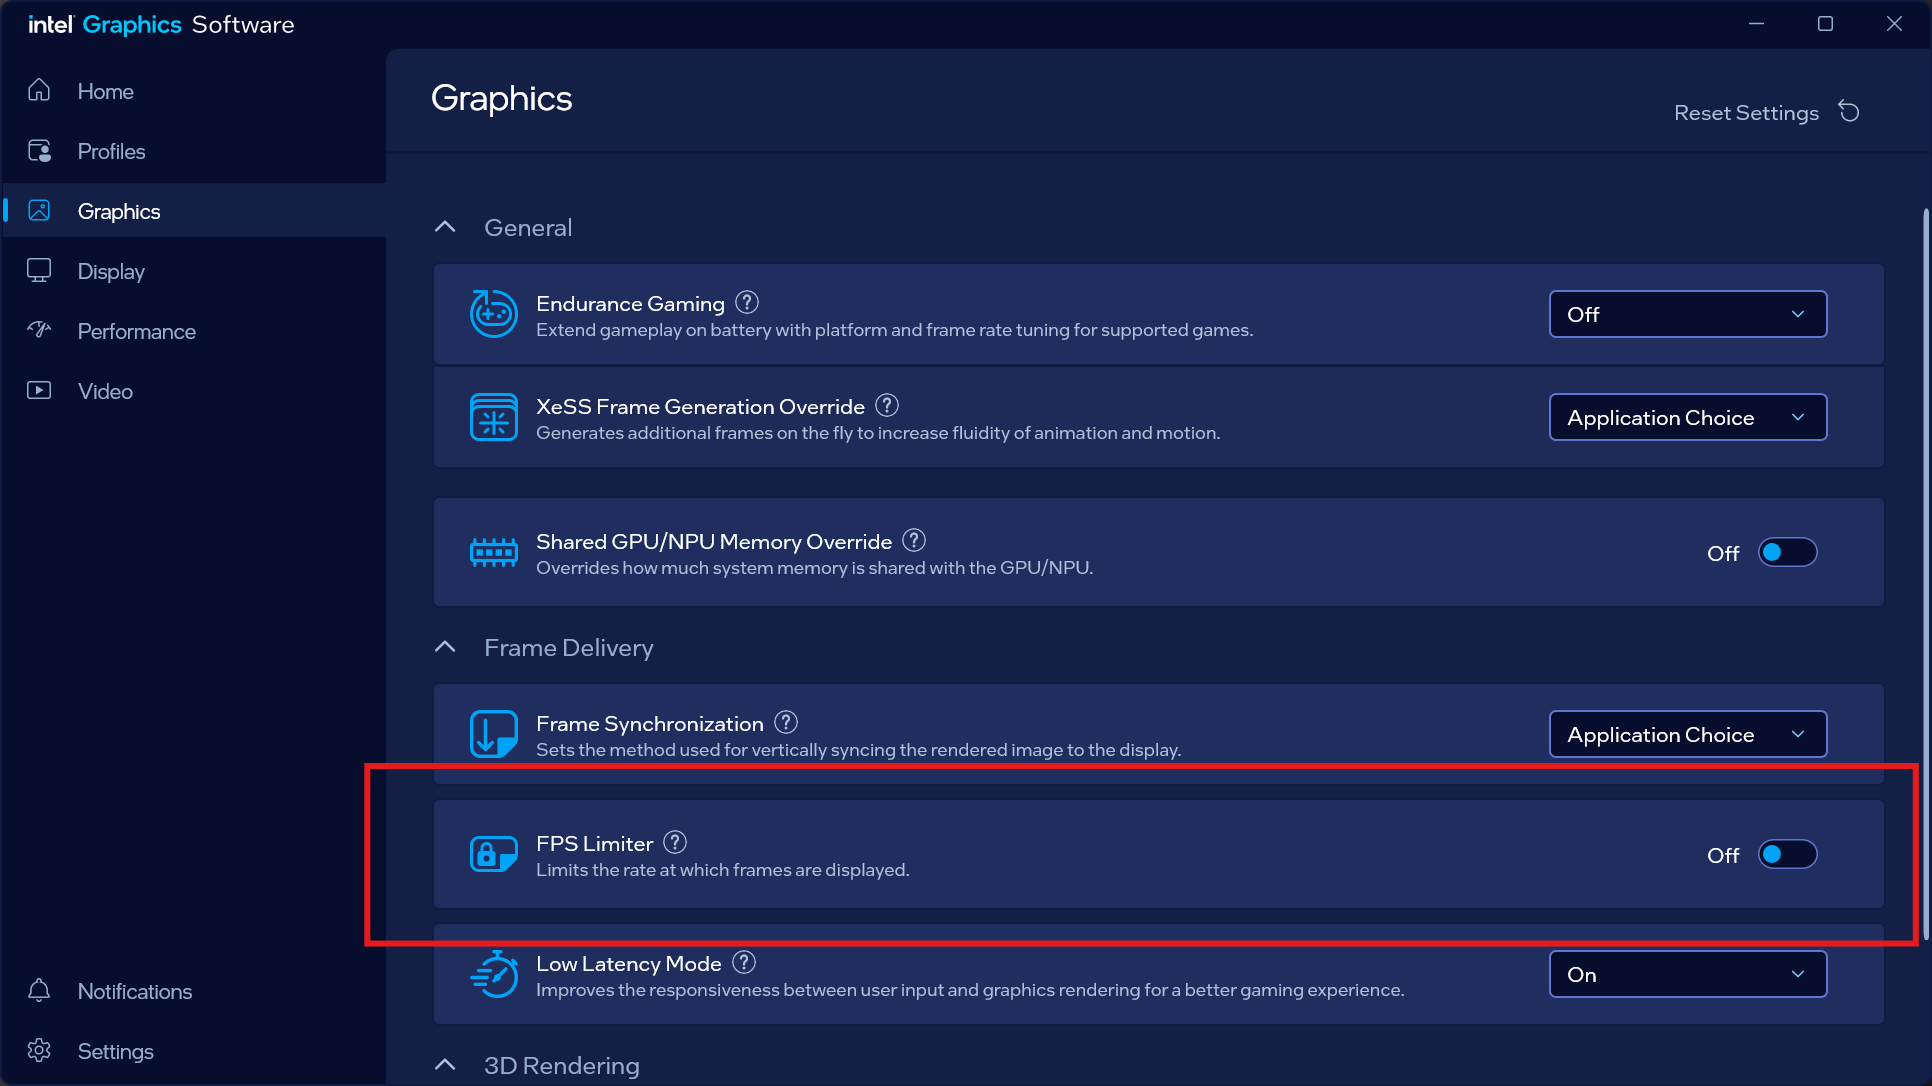Click the Endurance Gaming controller icon

493,314
